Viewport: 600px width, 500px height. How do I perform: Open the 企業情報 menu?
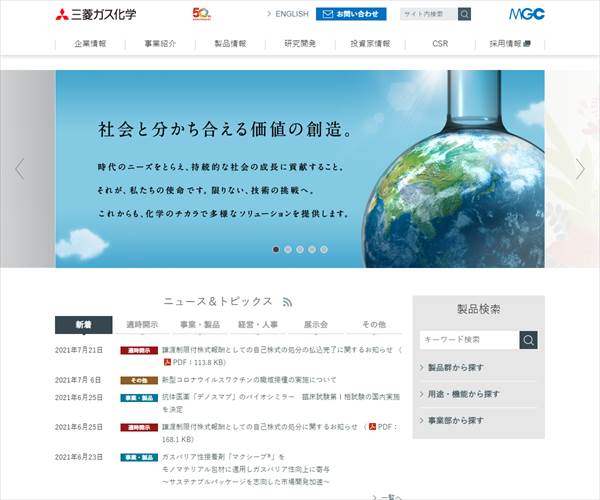[90, 44]
